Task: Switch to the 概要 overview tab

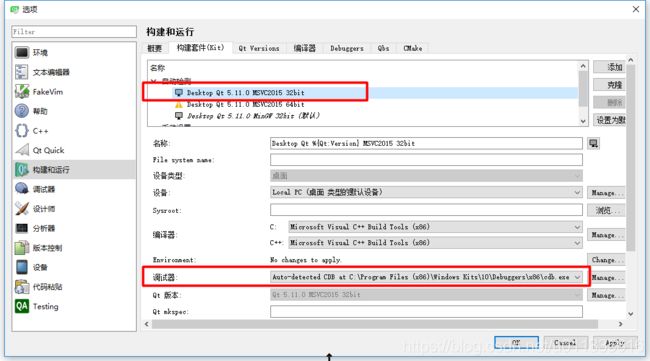Action: point(155,48)
